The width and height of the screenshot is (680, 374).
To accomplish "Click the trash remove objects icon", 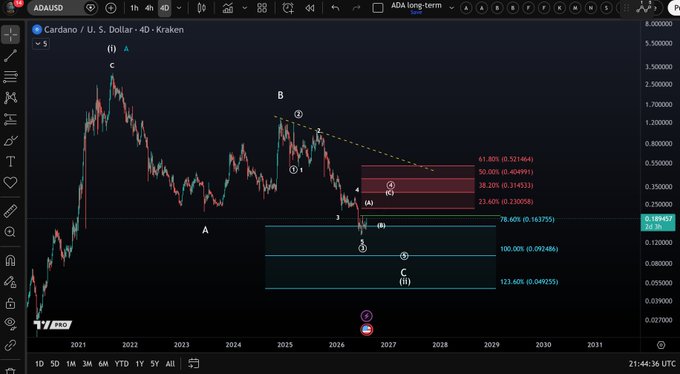I will [10, 370].
